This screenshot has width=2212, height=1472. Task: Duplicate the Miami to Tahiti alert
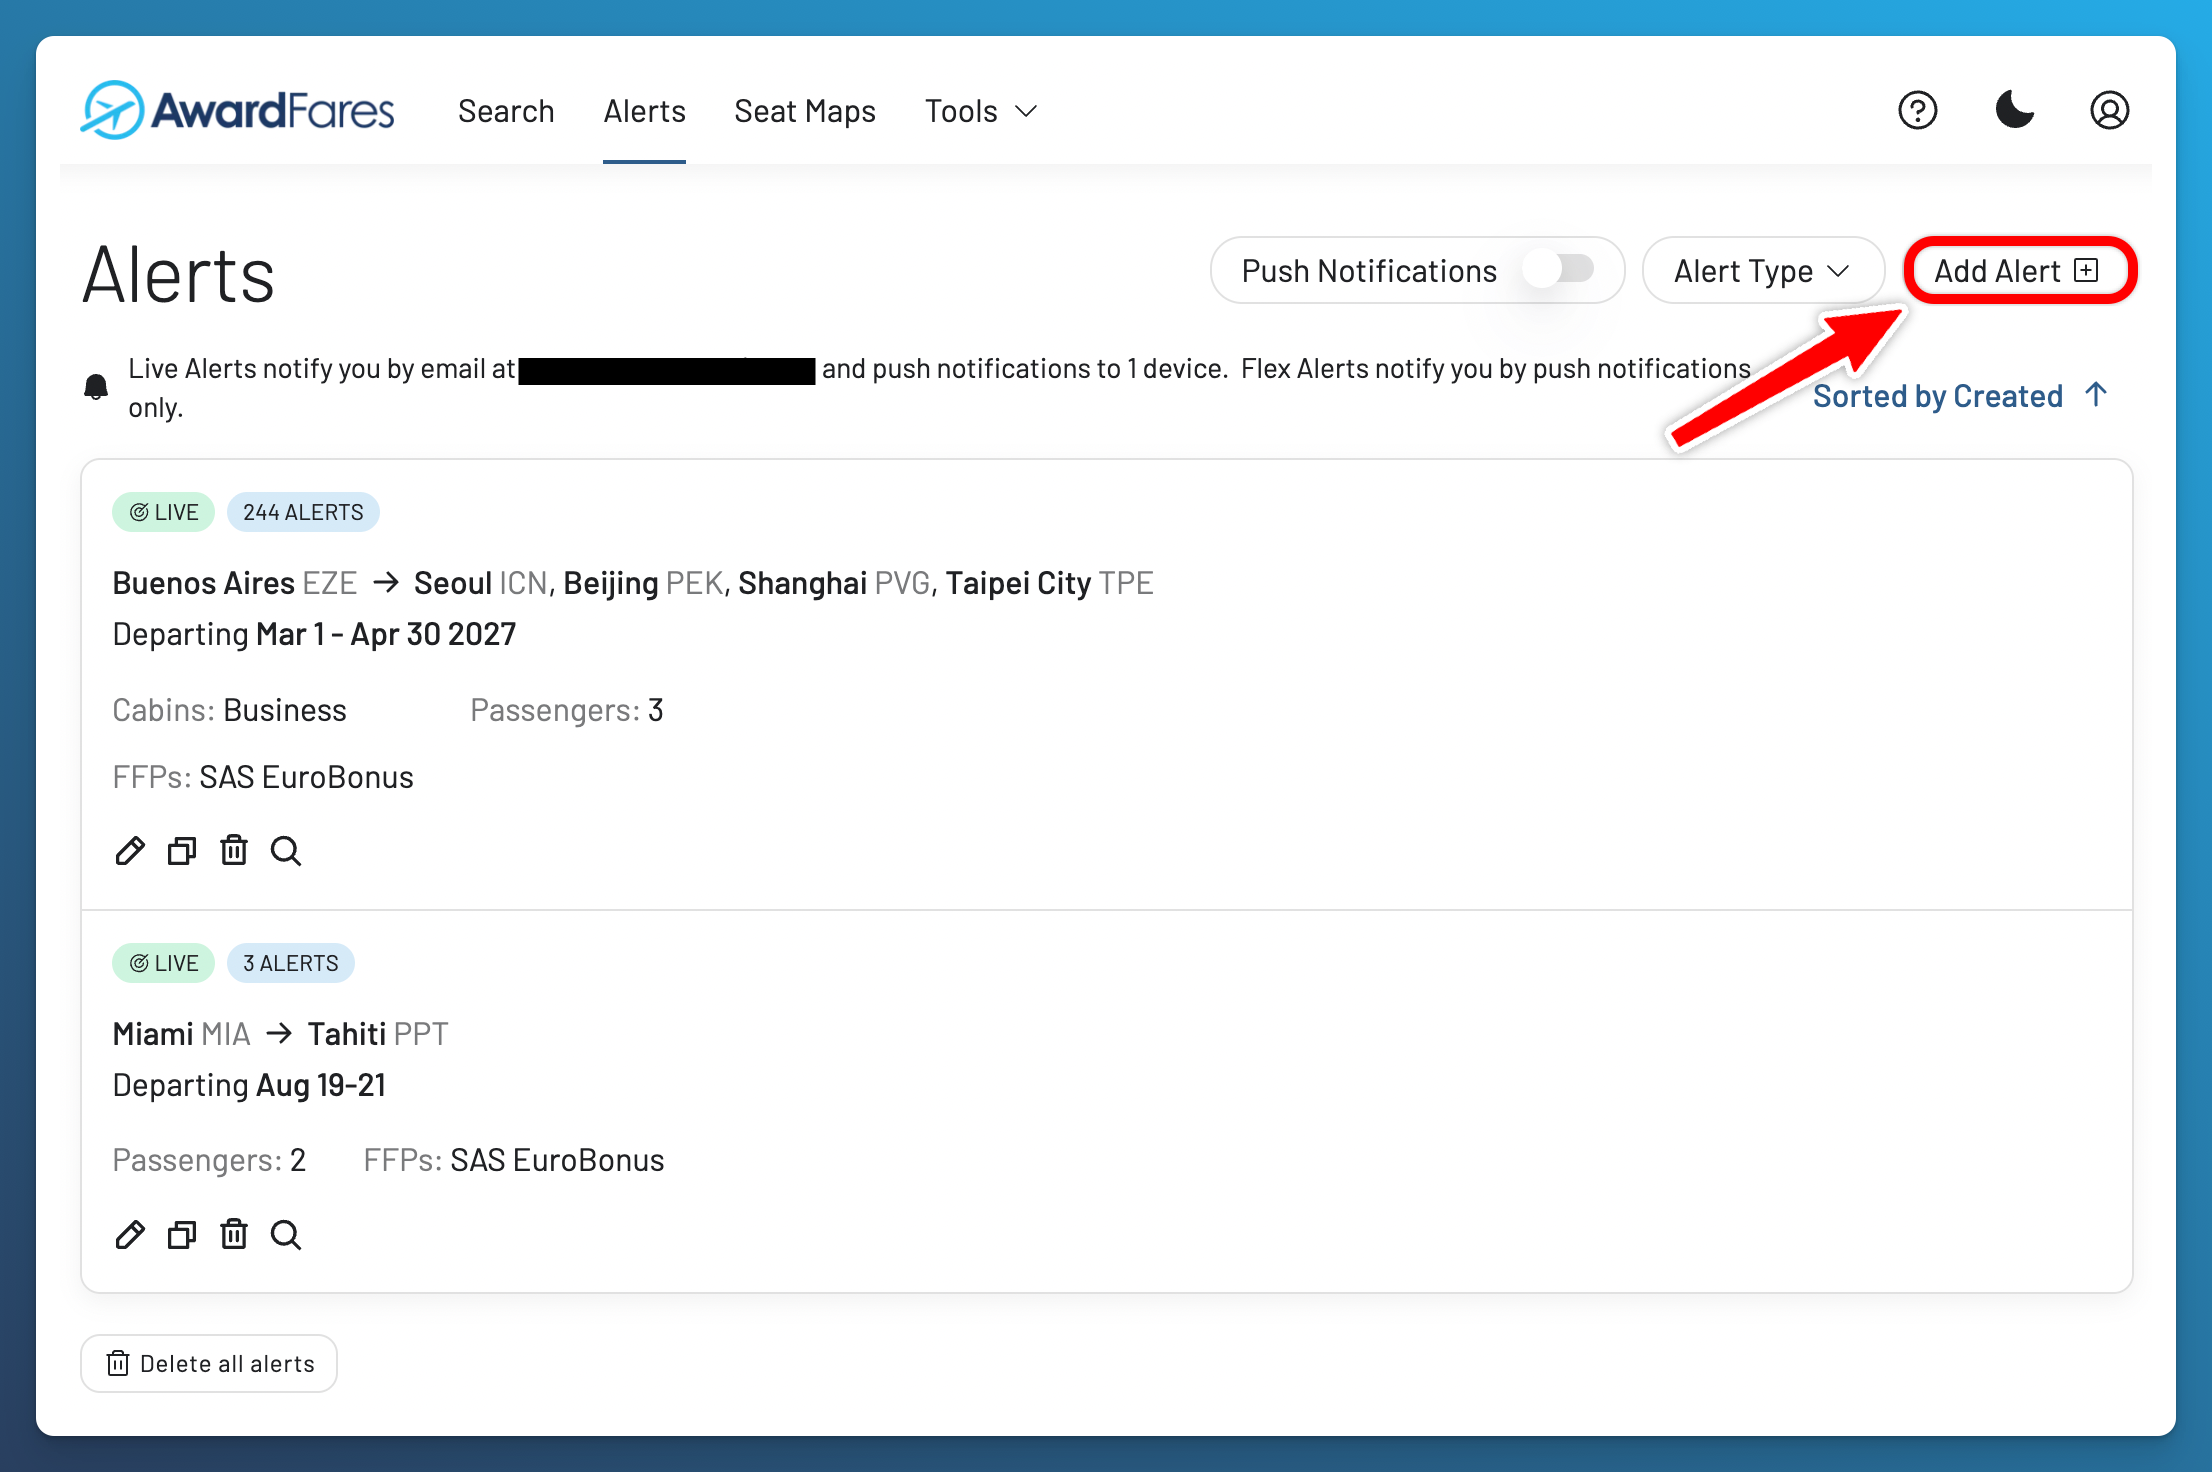click(x=182, y=1235)
